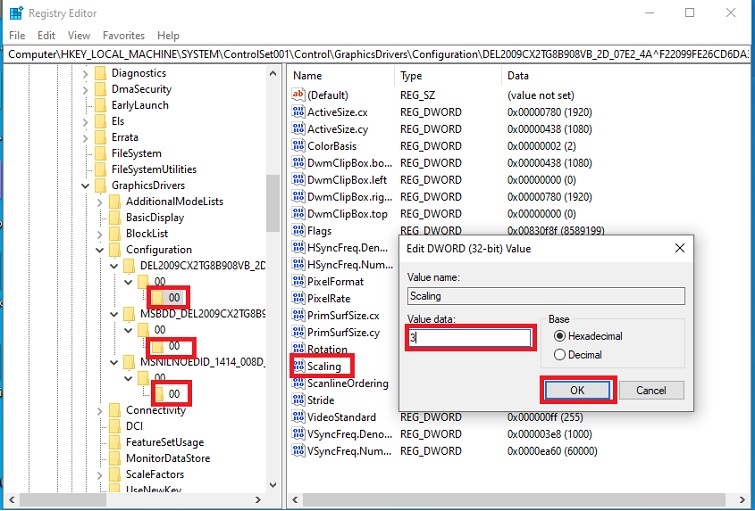The height and width of the screenshot is (511, 755).
Task: Click the (Default) string value icon
Action: [x=299, y=94]
